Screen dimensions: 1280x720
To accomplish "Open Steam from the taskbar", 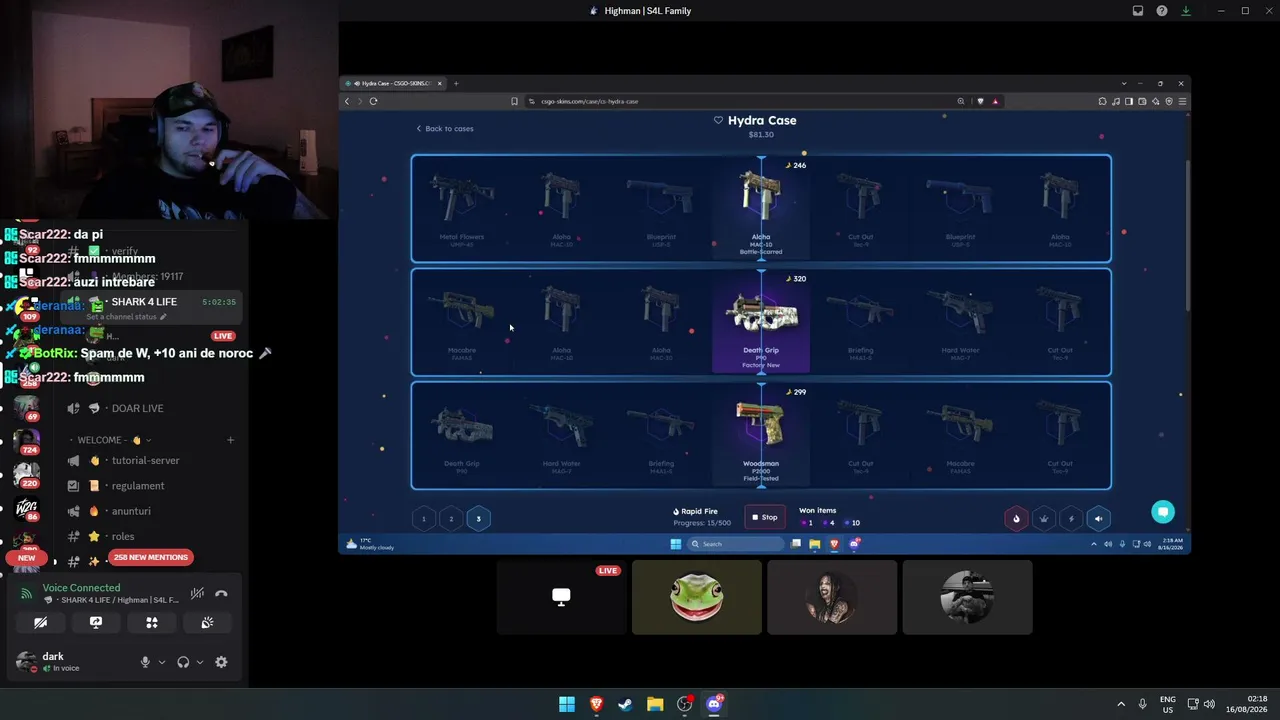I will pyautogui.click(x=625, y=704).
